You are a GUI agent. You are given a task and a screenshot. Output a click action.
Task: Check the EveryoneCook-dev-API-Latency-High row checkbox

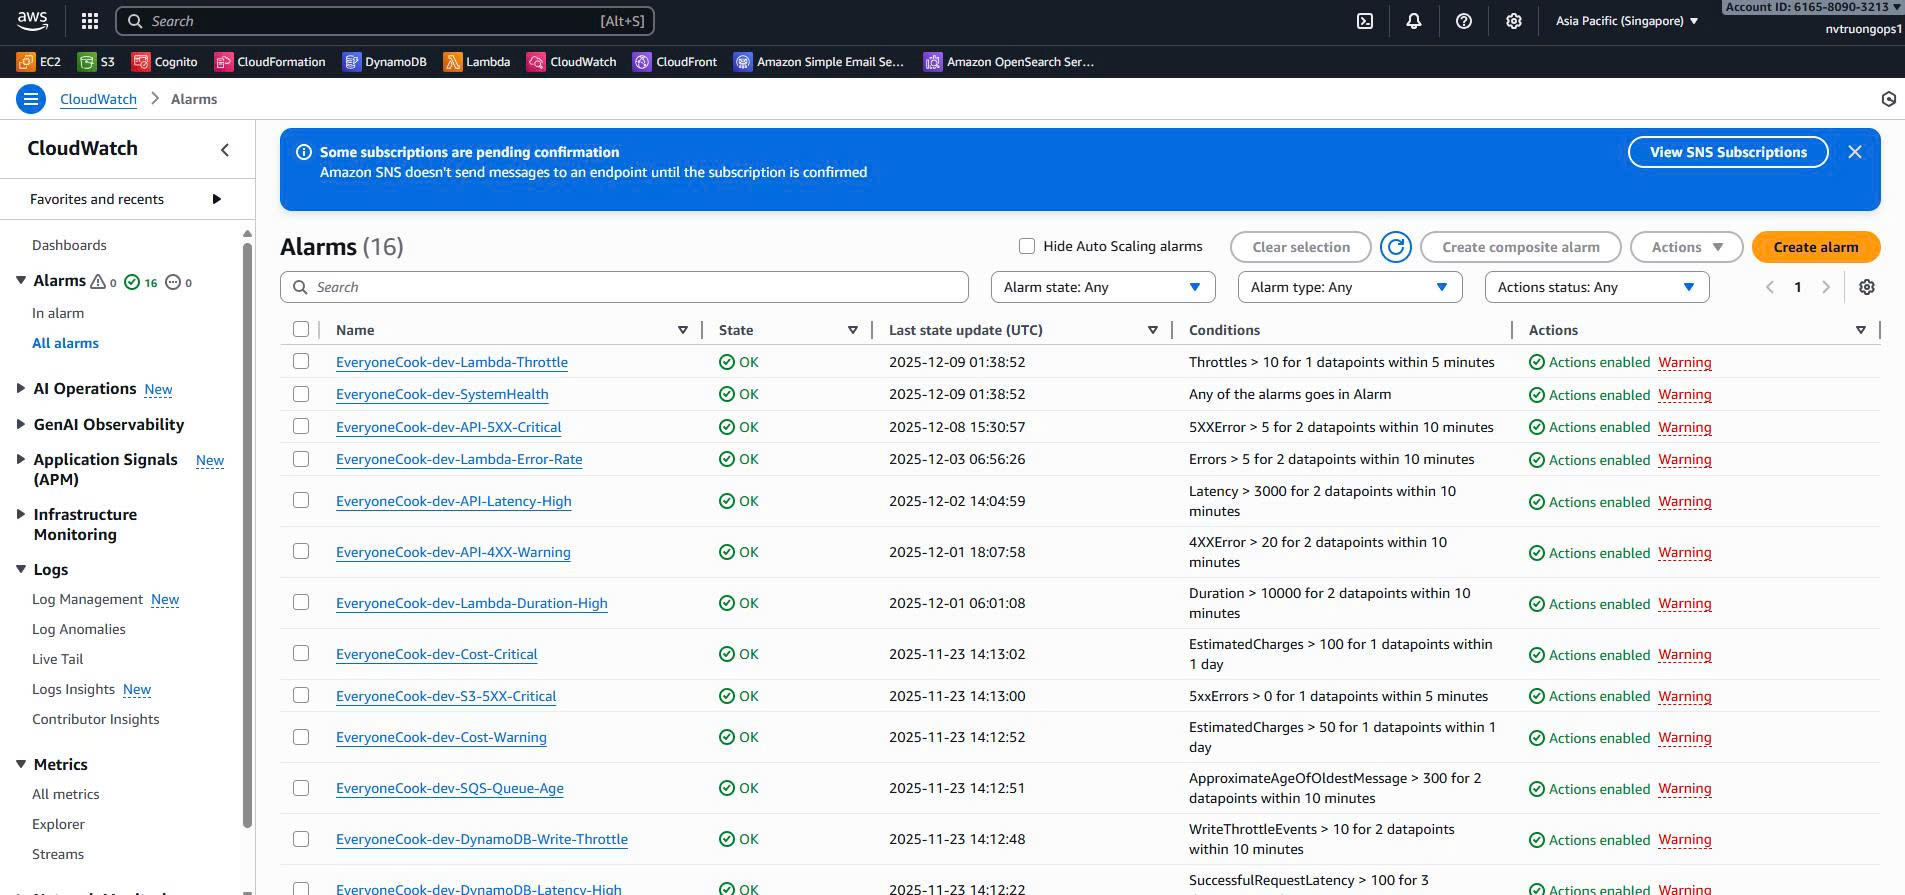(x=301, y=500)
